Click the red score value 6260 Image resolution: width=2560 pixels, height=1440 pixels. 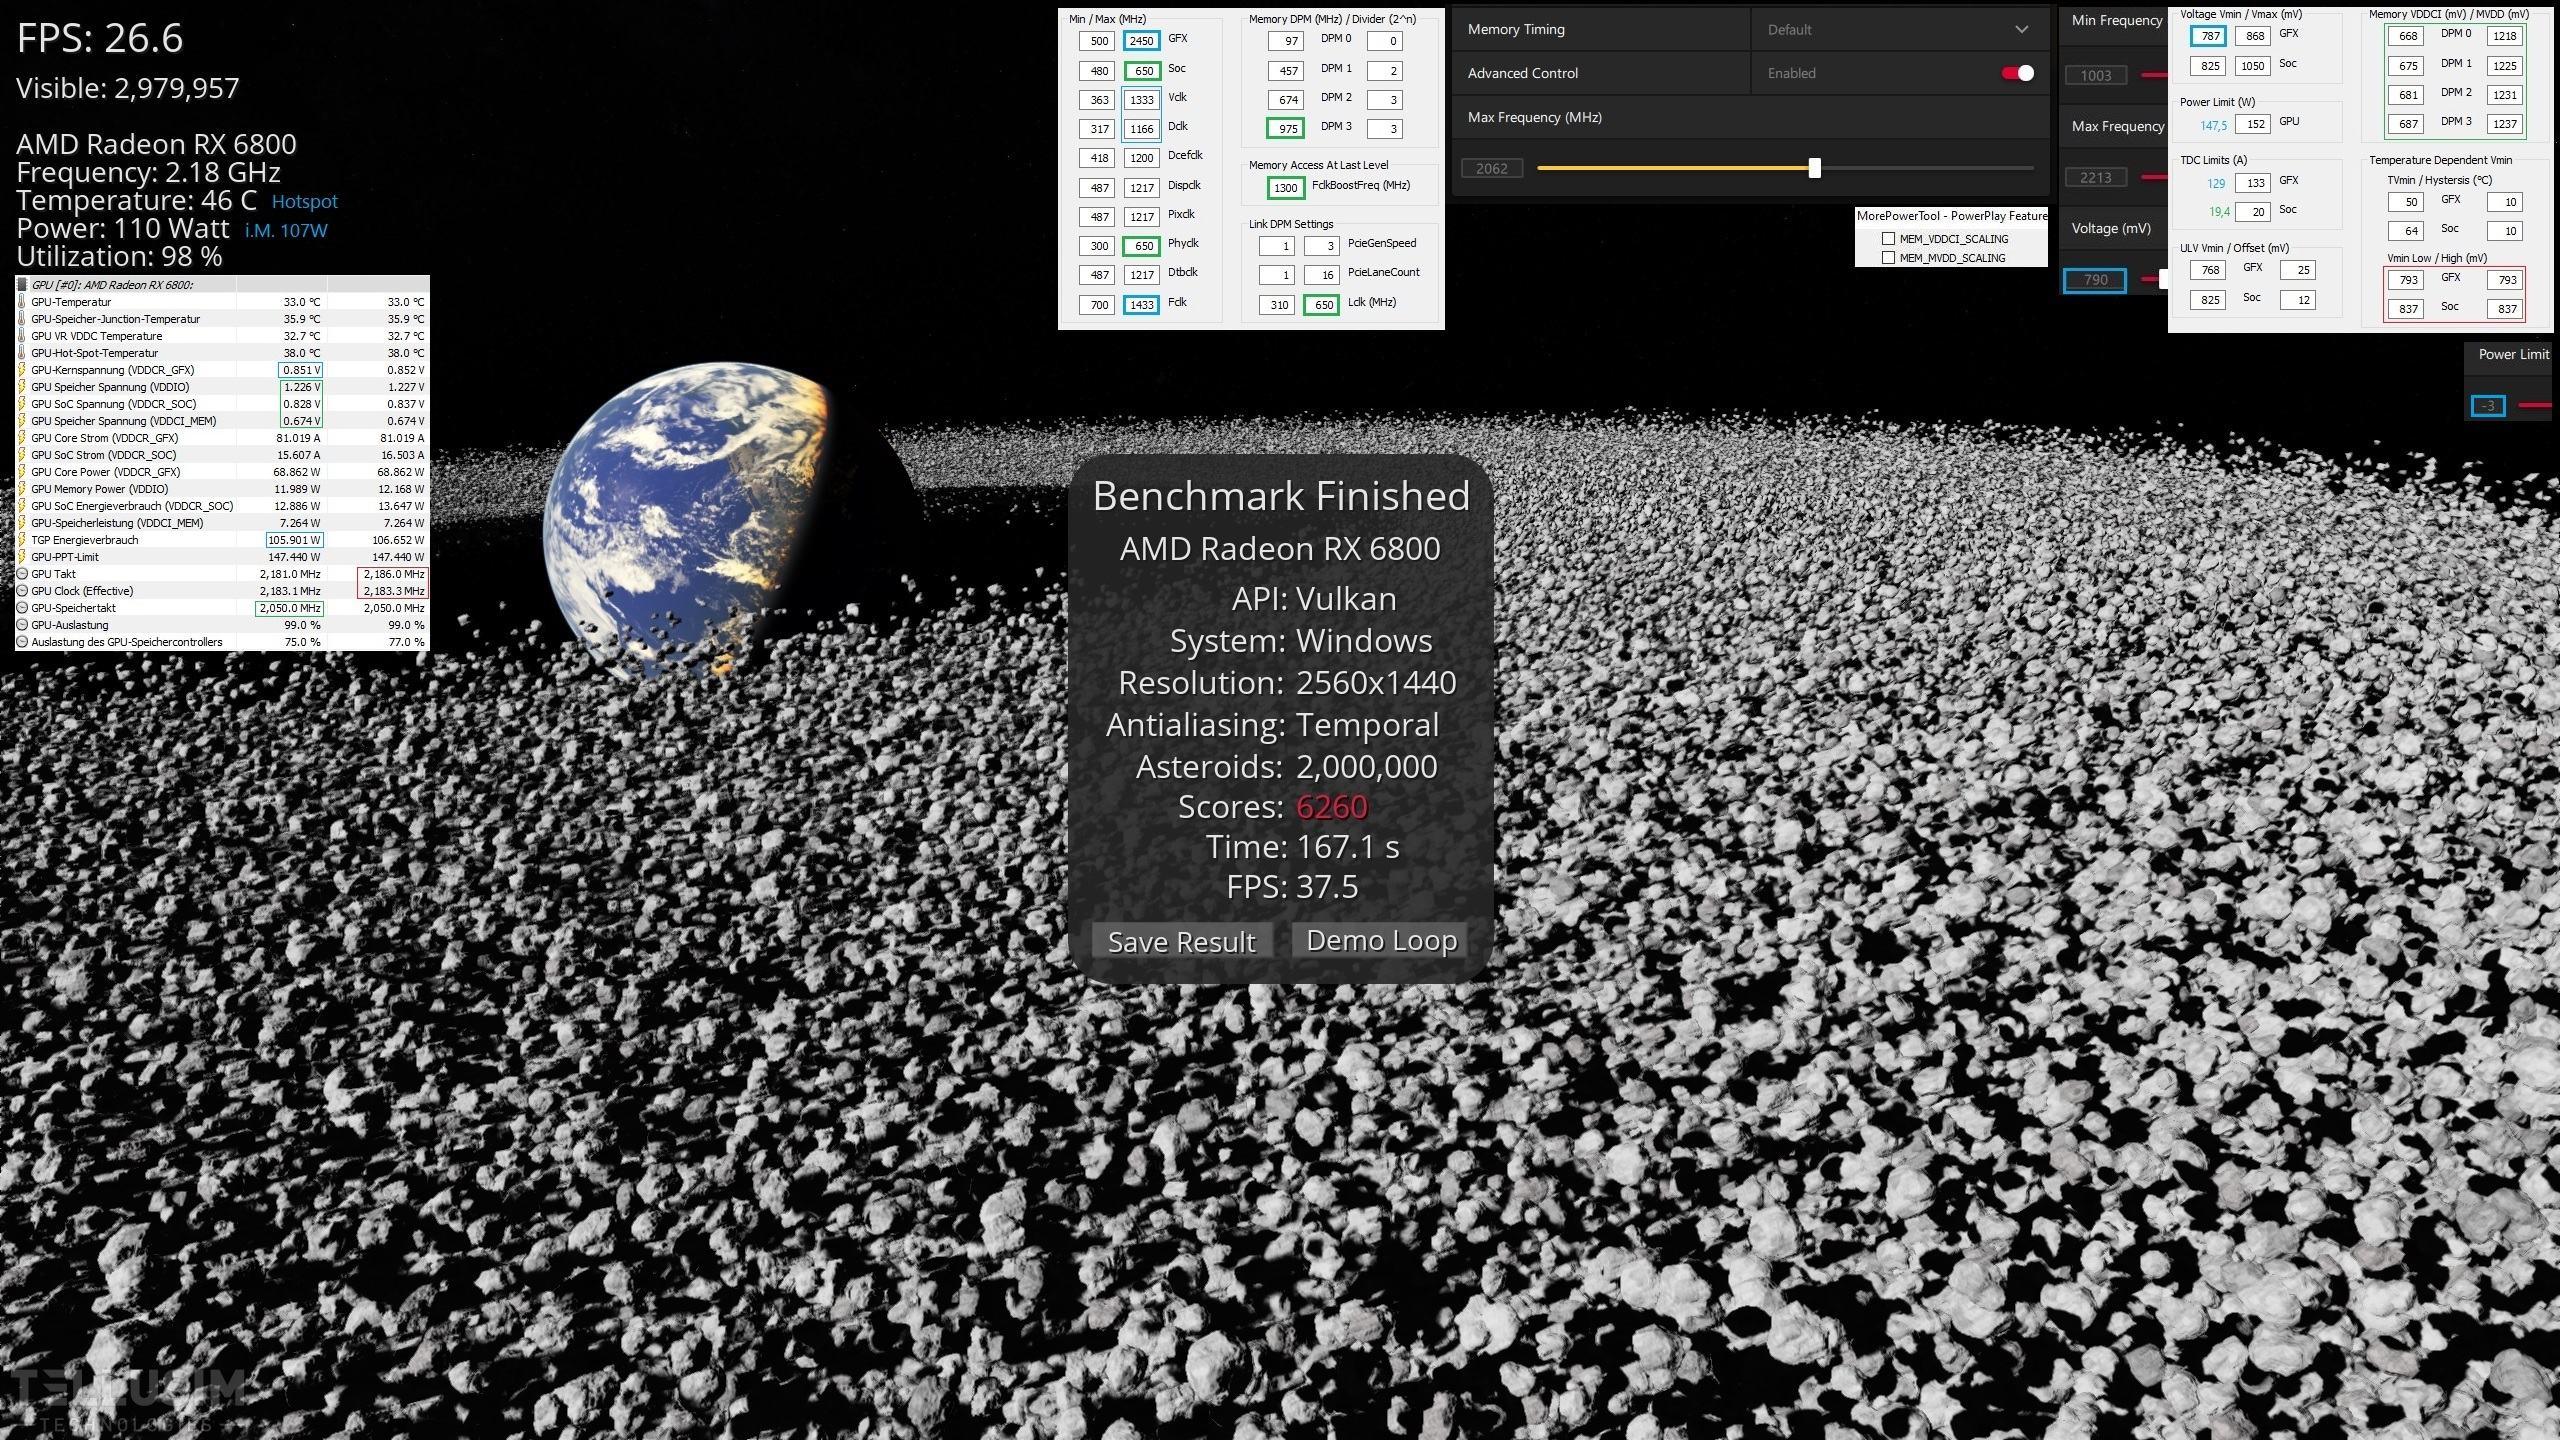(x=1332, y=807)
